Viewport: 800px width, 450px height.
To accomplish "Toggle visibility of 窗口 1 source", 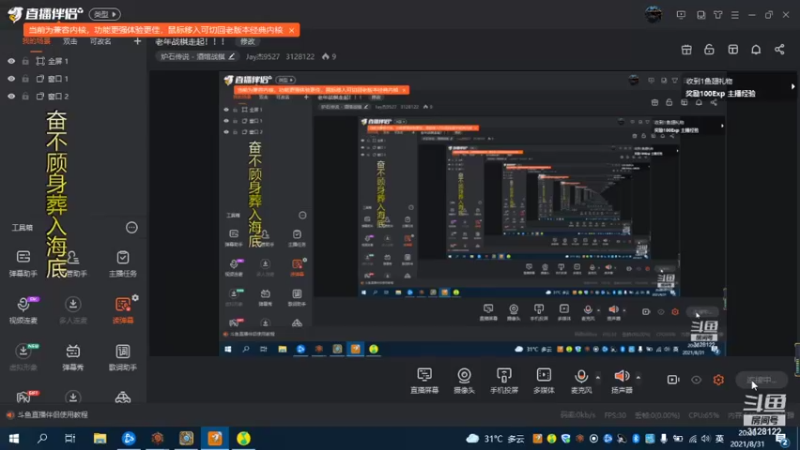I will (11, 79).
